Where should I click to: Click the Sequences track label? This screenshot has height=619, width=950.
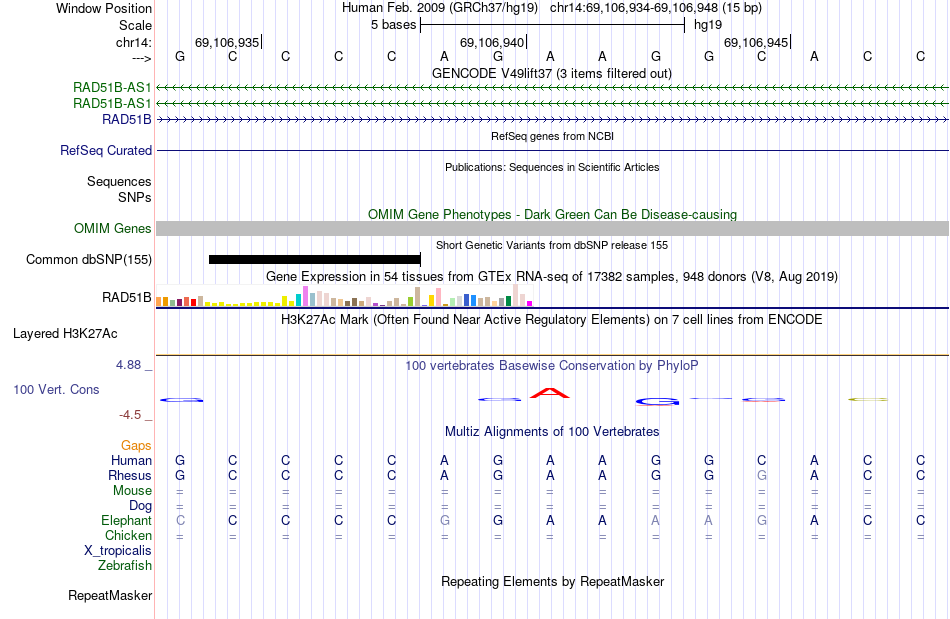point(119,181)
